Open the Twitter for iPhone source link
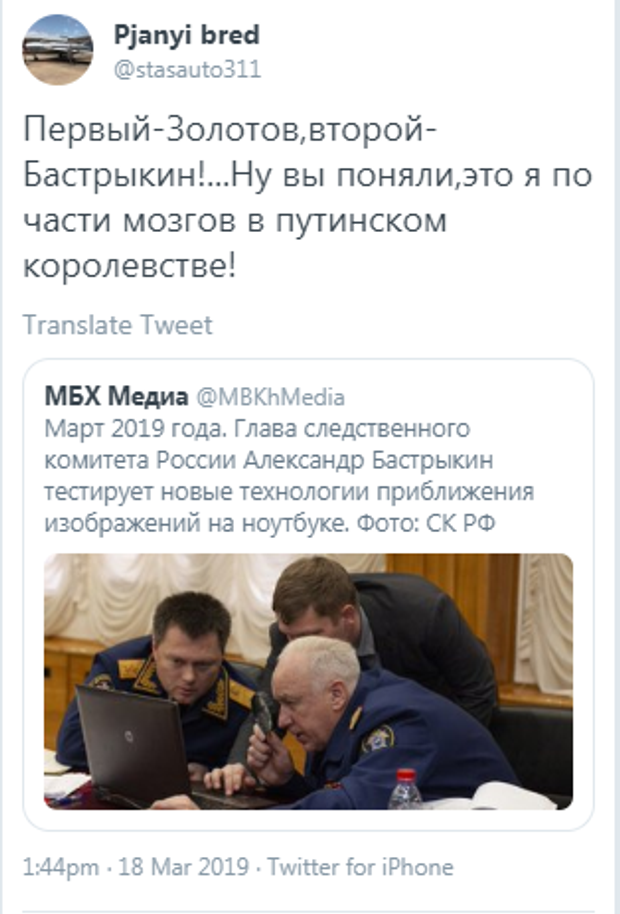This screenshot has height=914, width=620. coord(361,867)
